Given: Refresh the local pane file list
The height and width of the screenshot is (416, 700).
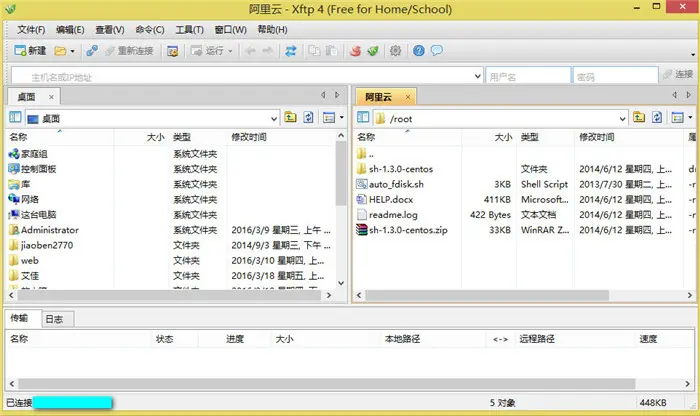Looking at the screenshot, I should [308, 117].
